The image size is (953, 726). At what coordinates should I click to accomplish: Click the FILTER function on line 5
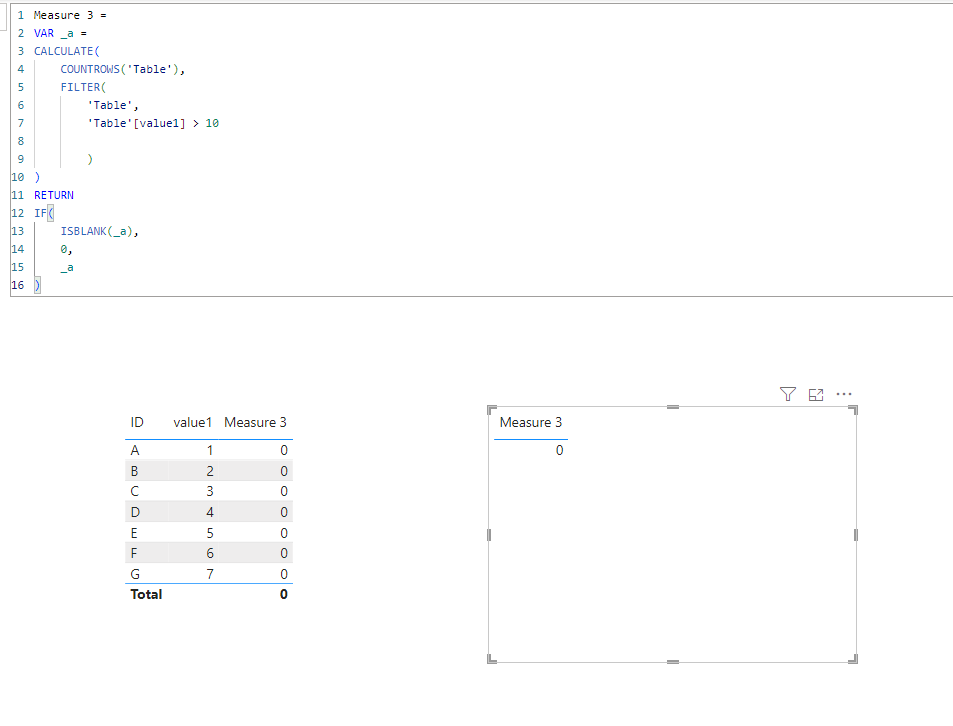[x=80, y=87]
